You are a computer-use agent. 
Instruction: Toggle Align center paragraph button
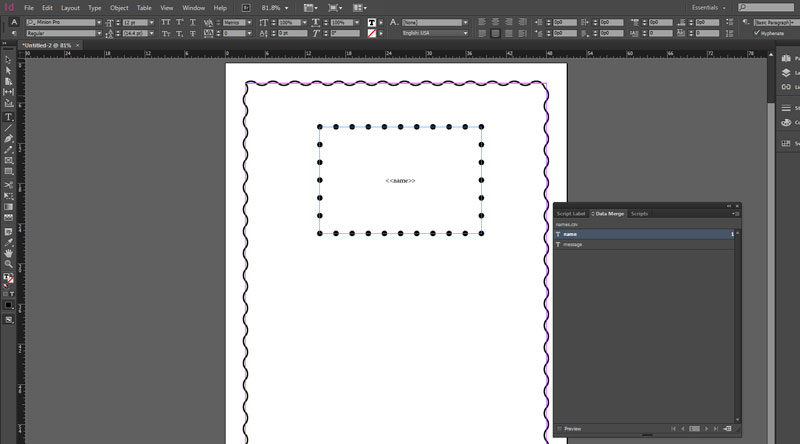pyautogui.click(x=495, y=22)
